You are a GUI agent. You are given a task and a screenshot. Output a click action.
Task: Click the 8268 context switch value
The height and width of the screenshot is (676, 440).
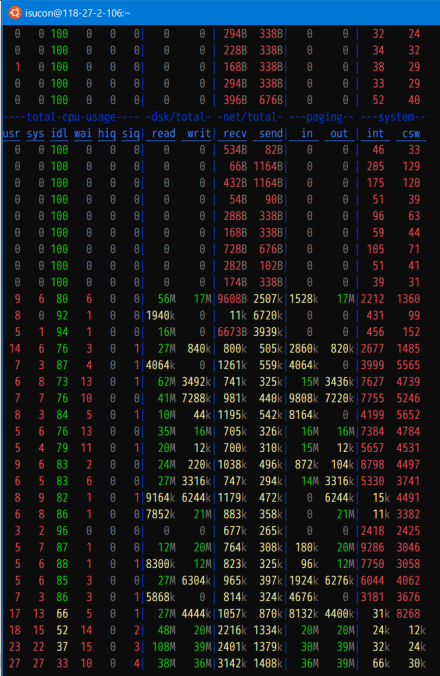coord(408,613)
